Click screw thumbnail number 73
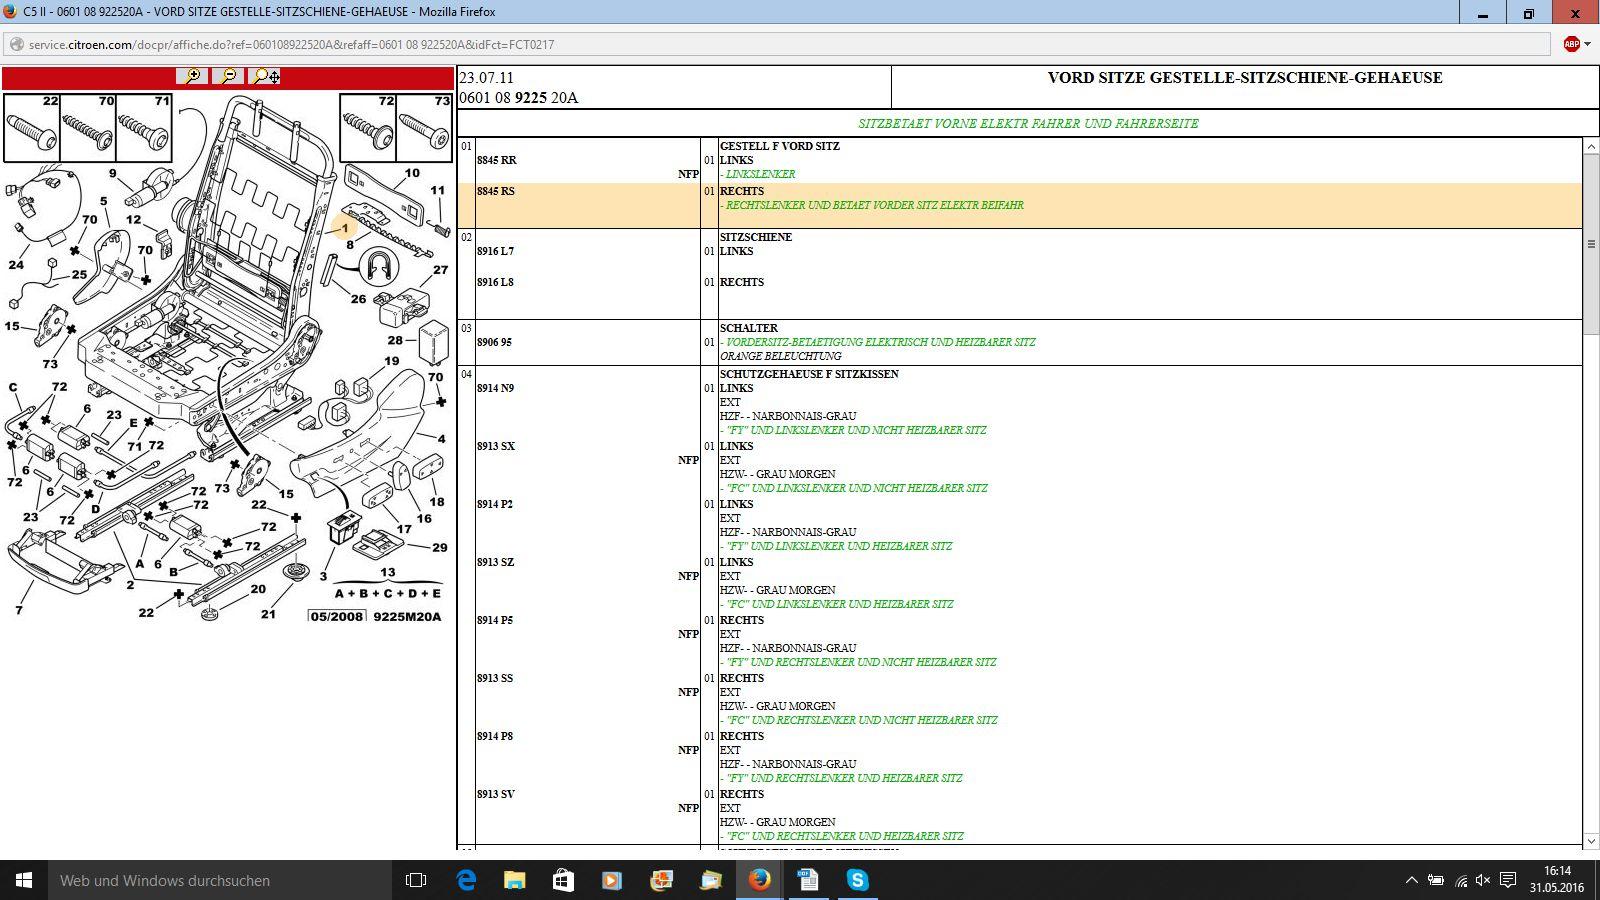Viewport: 1600px width, 900px height. 424,128
